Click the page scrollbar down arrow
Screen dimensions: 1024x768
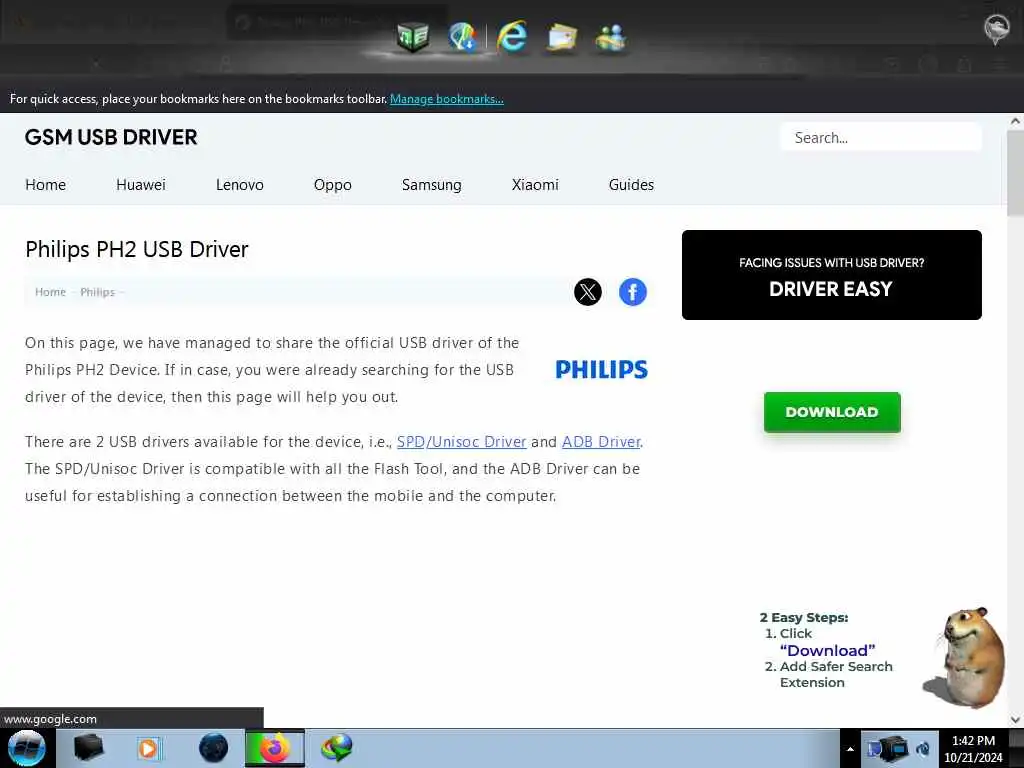pos(1015,720)
